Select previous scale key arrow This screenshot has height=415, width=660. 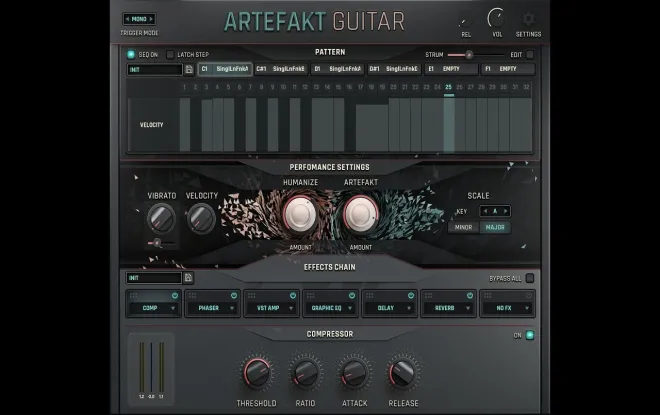tap(485, 211)
